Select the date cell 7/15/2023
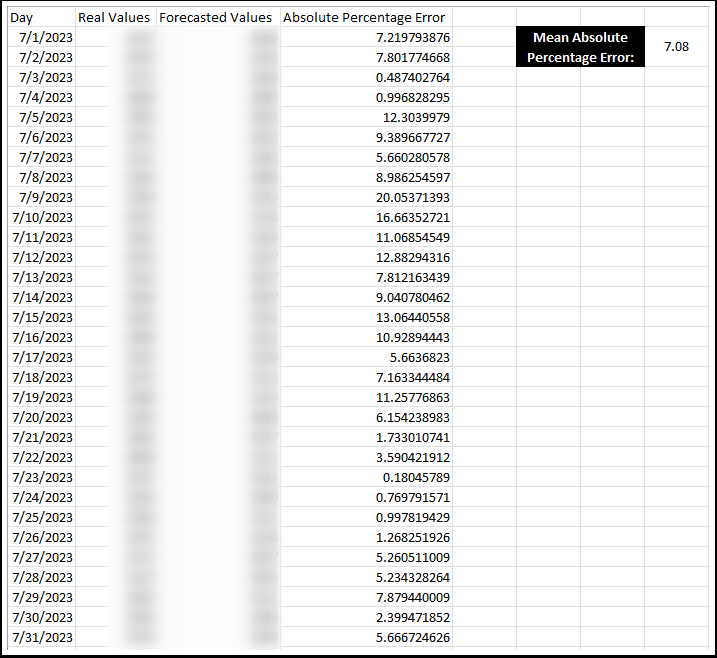The image size is (717, 658). [42, 317]
